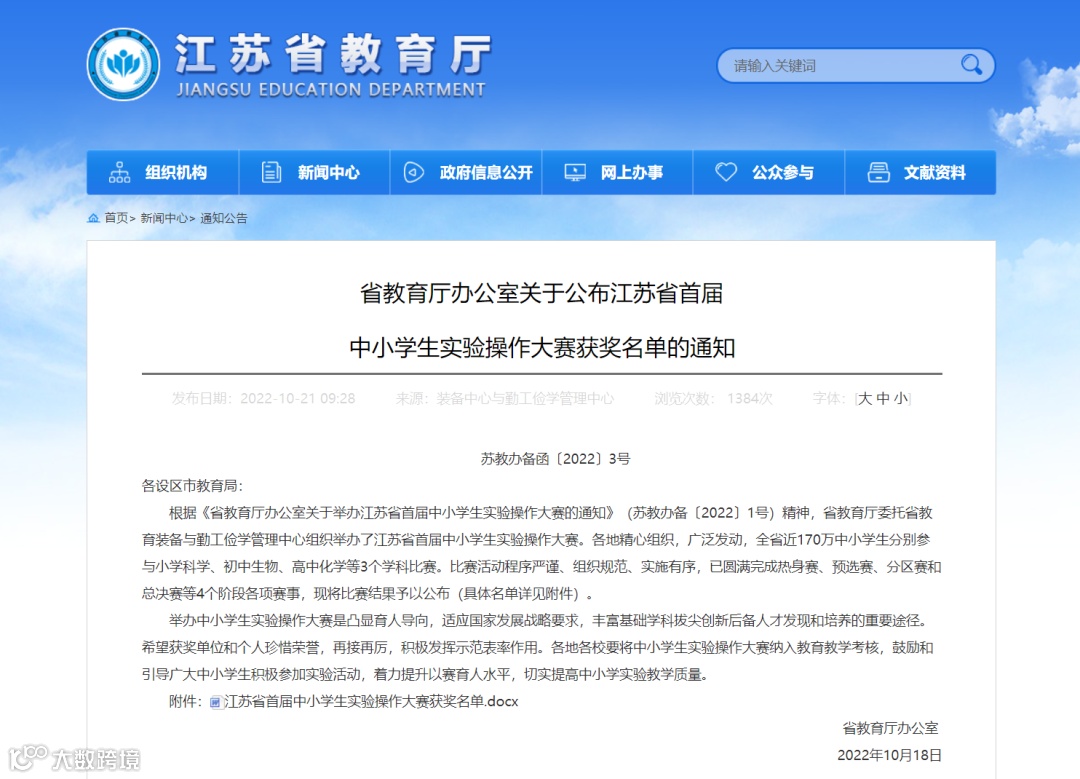The image size is (1080, 779).
Task: Click the publish date 2022-10-21 09:28
Action: pyautogui.click(x=298, y=399)
